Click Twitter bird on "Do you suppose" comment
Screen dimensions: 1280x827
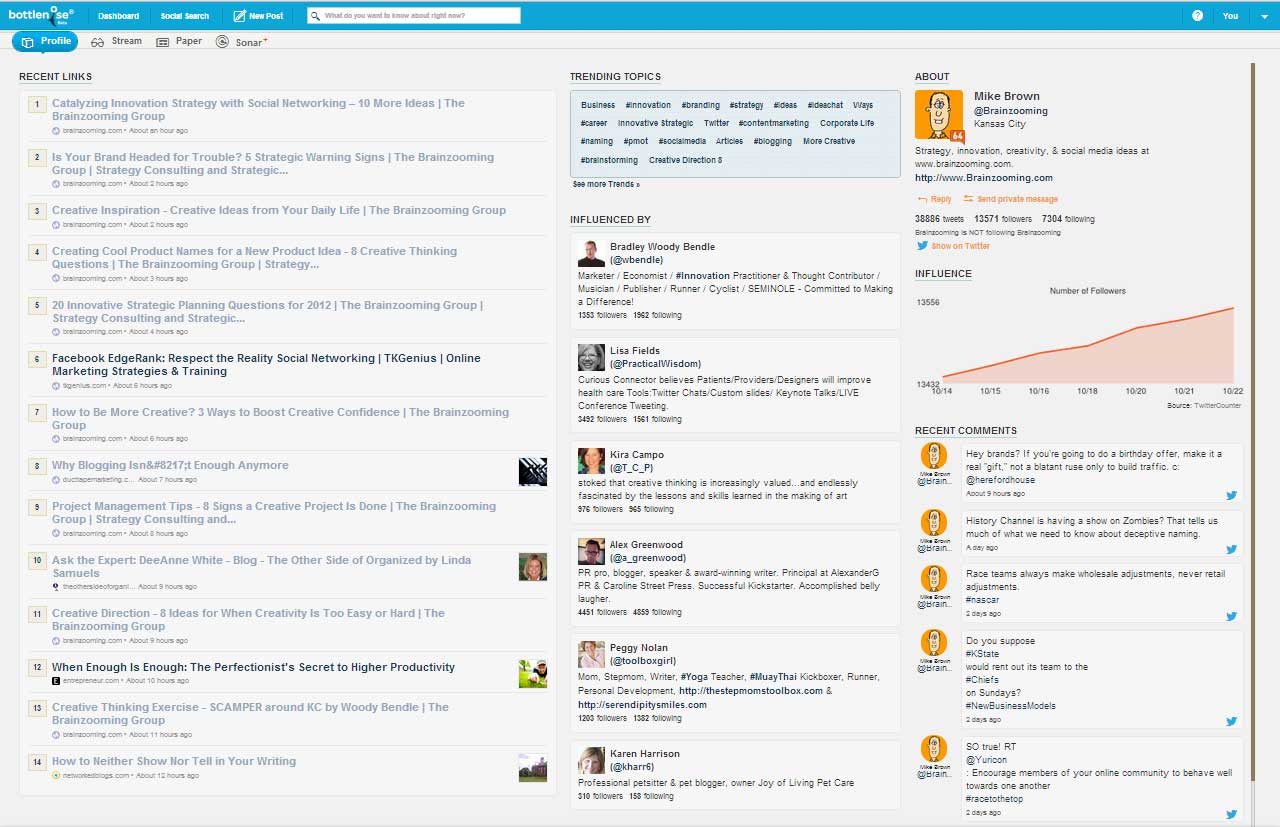click(1232, 720)
